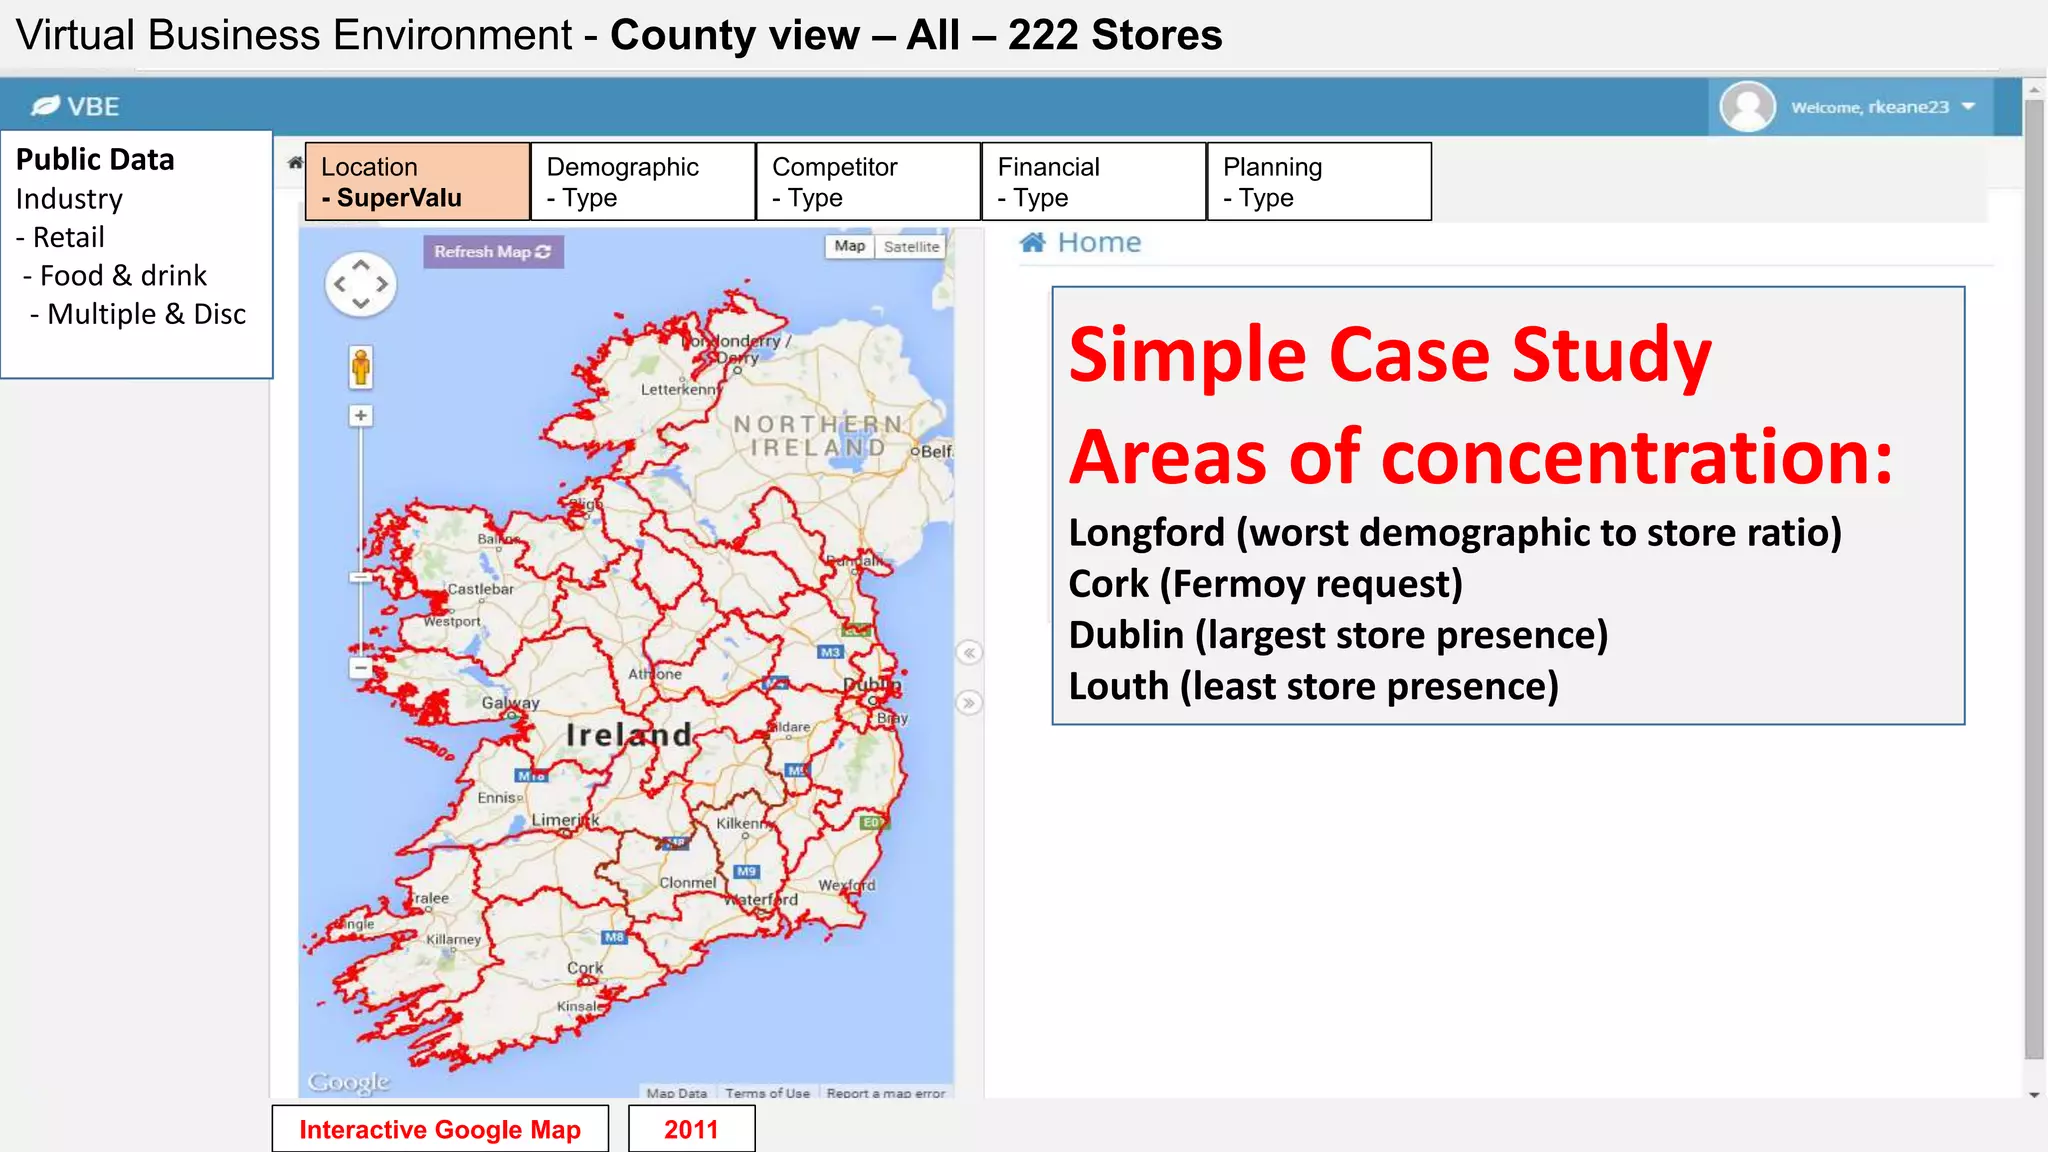The width and height of the screenshot is (2048, 1152).
Task: Click Report a map error link
Action: tap(886, 1093)
